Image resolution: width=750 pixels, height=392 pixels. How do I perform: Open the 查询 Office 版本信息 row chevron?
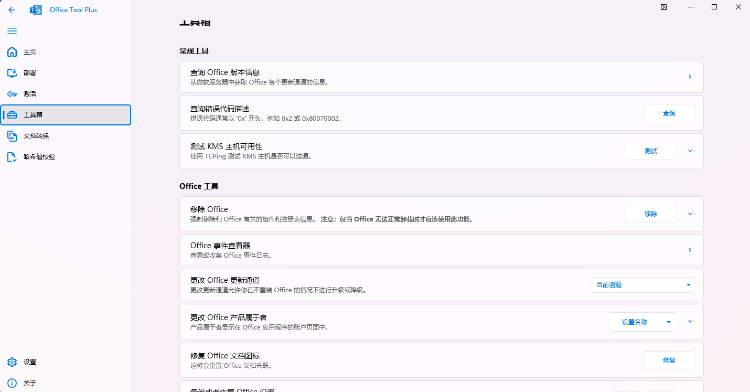coord(690,76)
